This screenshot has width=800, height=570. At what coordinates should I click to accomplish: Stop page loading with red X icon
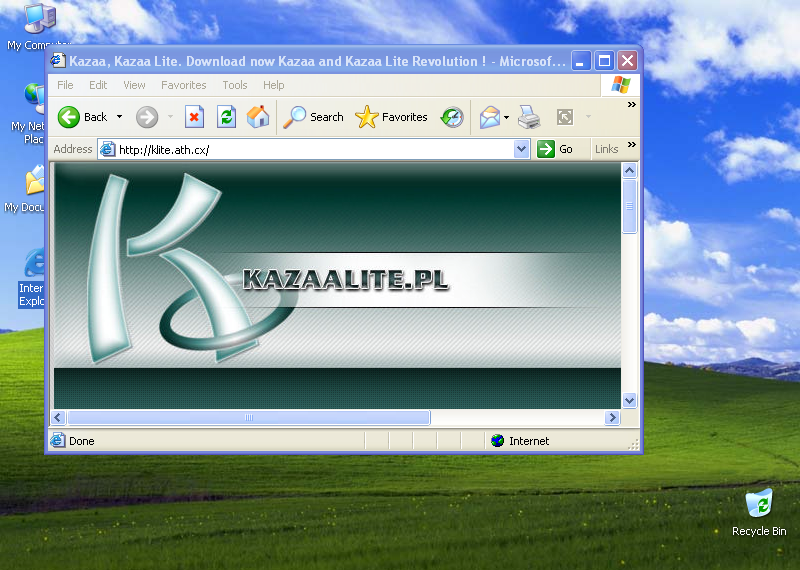point(194,117)
